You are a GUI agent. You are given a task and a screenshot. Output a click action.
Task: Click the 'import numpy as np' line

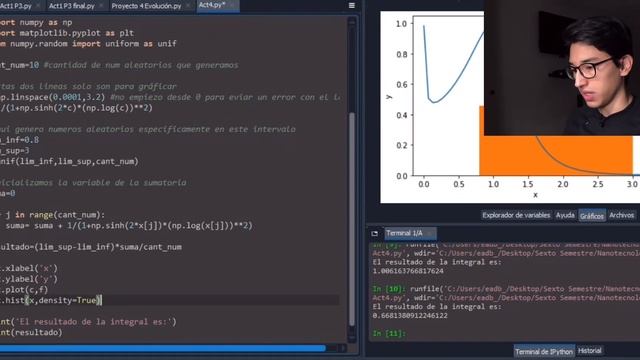(36, 22)
